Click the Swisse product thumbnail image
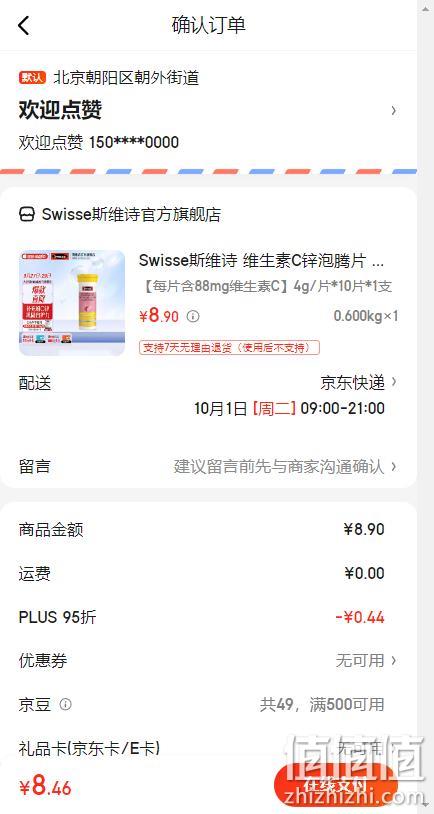 72,303
